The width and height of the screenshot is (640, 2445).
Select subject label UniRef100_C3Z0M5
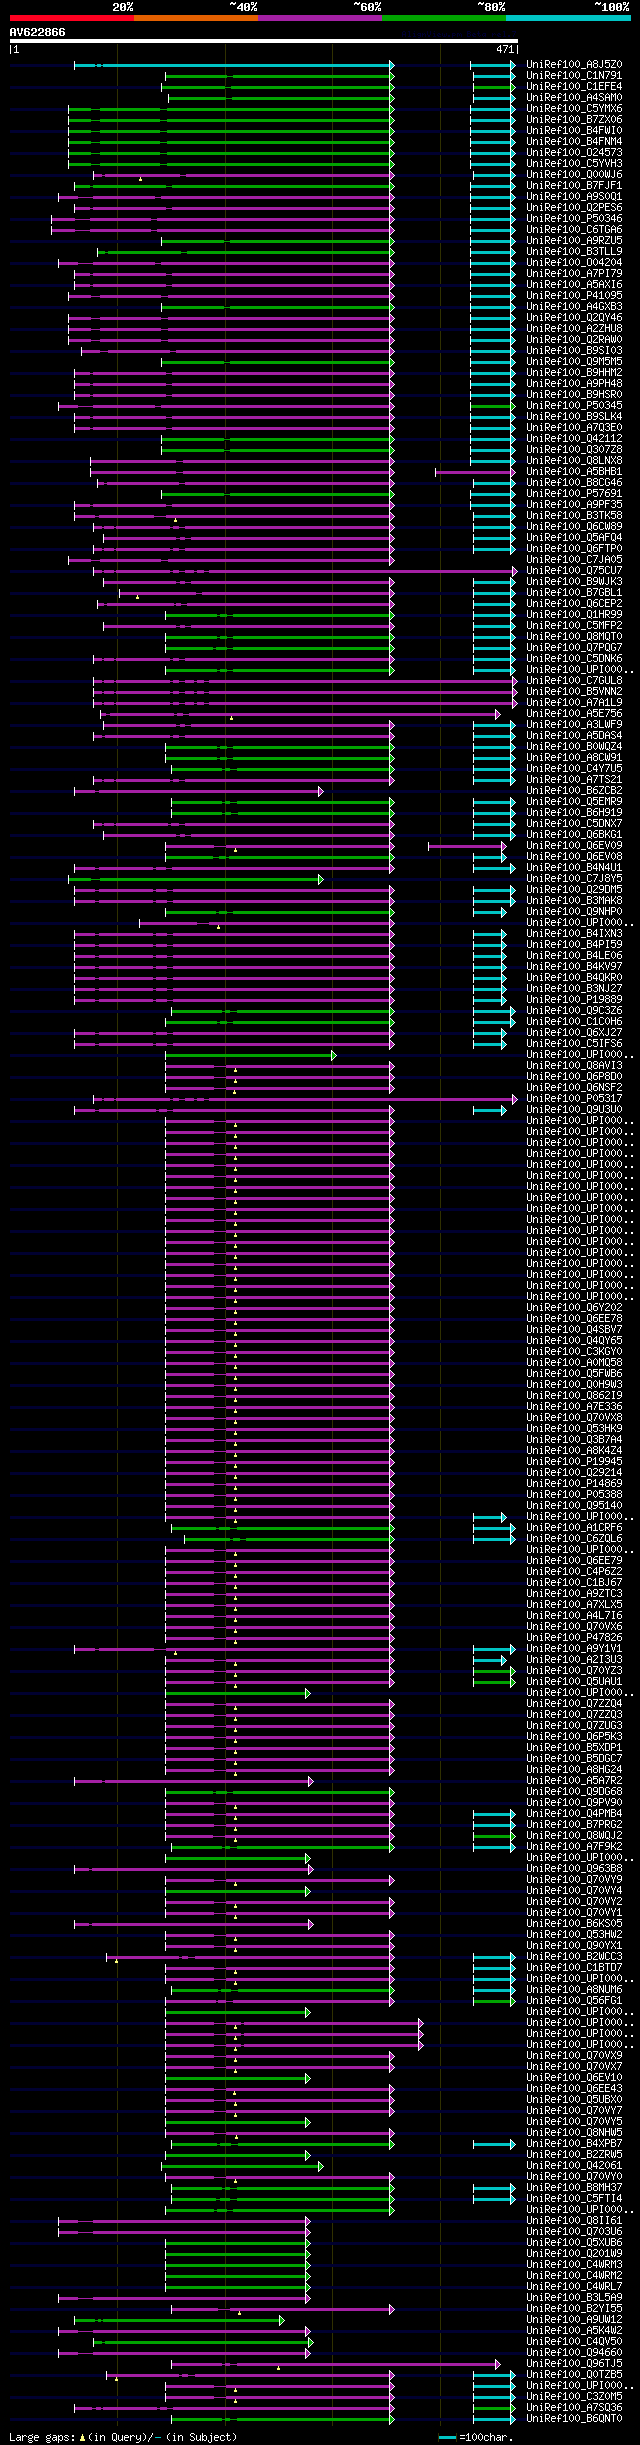point(574,2396)
